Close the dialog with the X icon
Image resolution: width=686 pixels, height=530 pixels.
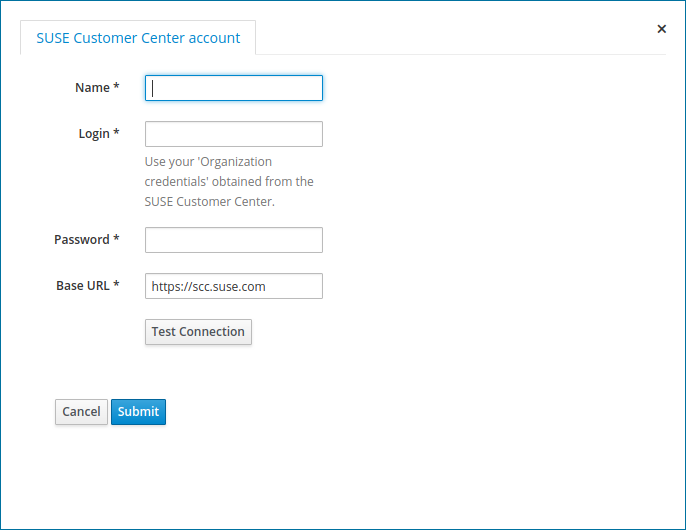click(661, 29)
